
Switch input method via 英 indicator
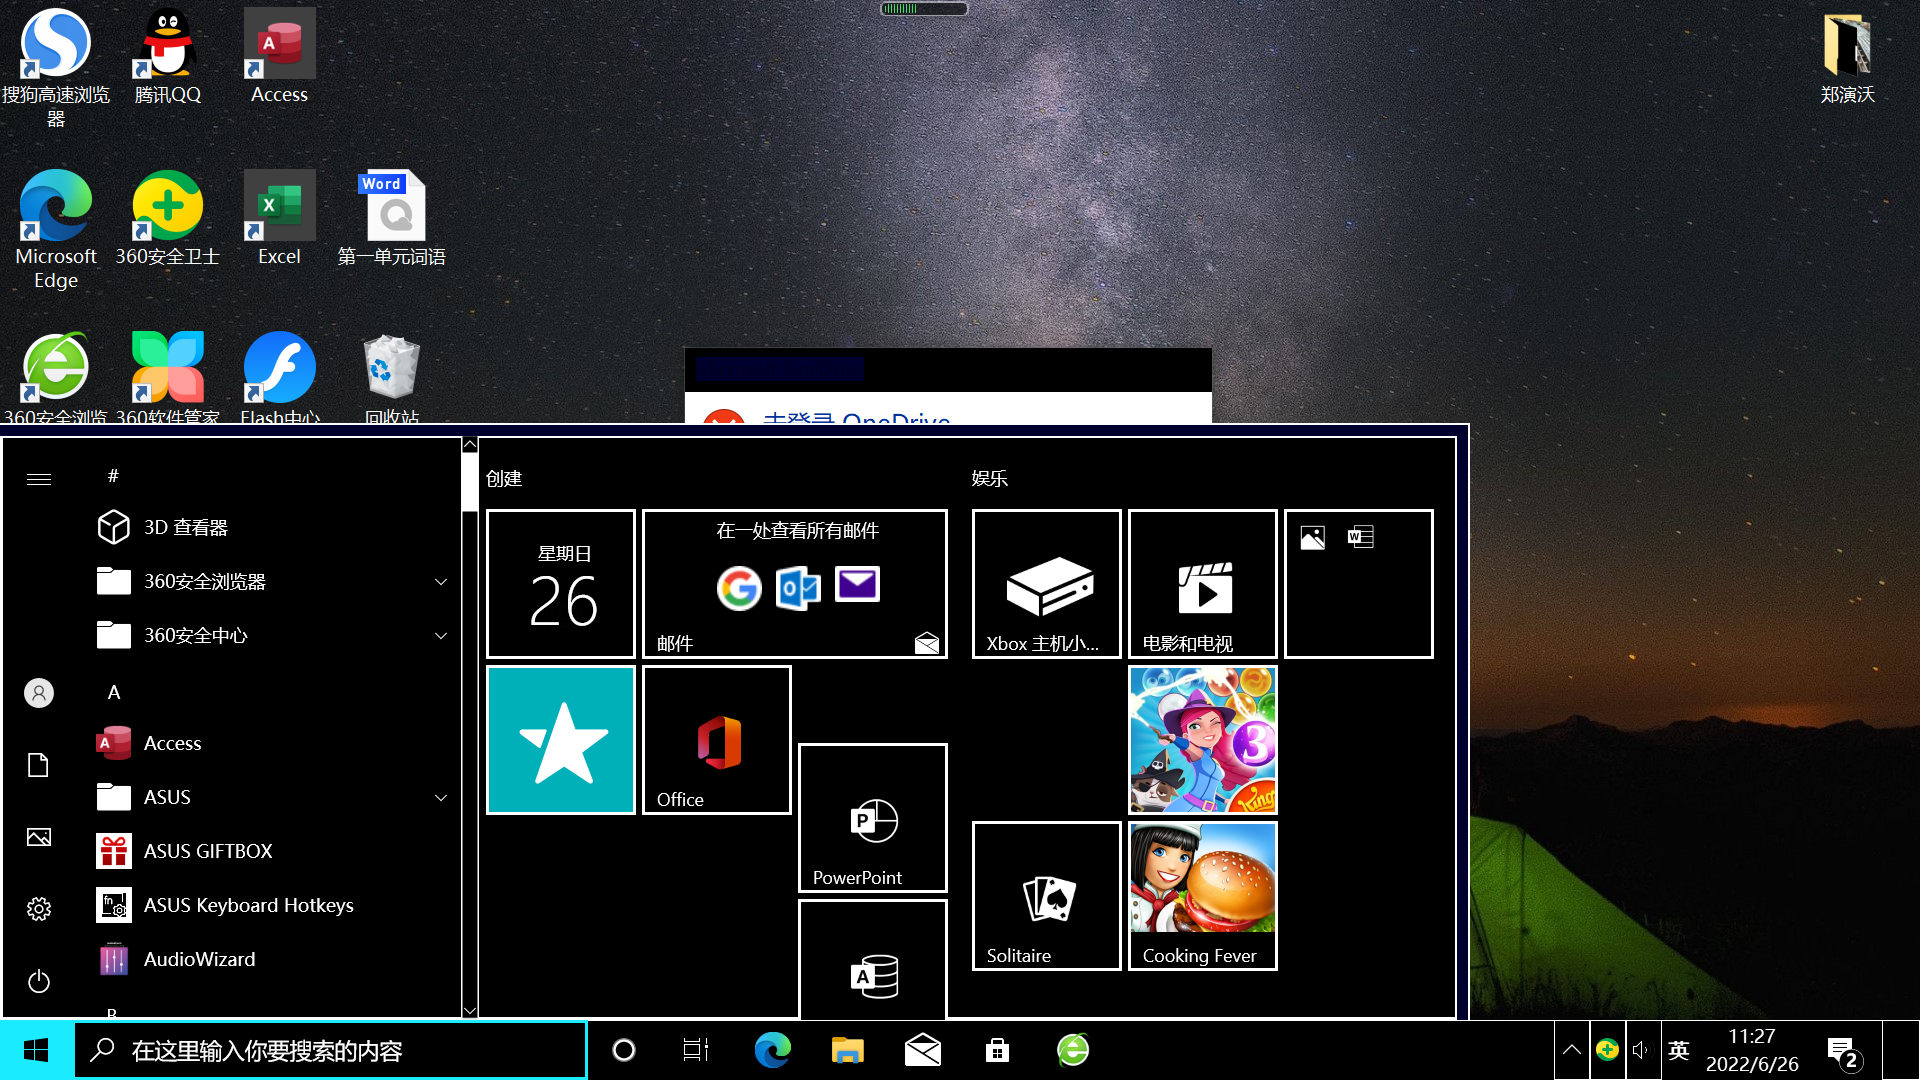coord(1679,1050)
